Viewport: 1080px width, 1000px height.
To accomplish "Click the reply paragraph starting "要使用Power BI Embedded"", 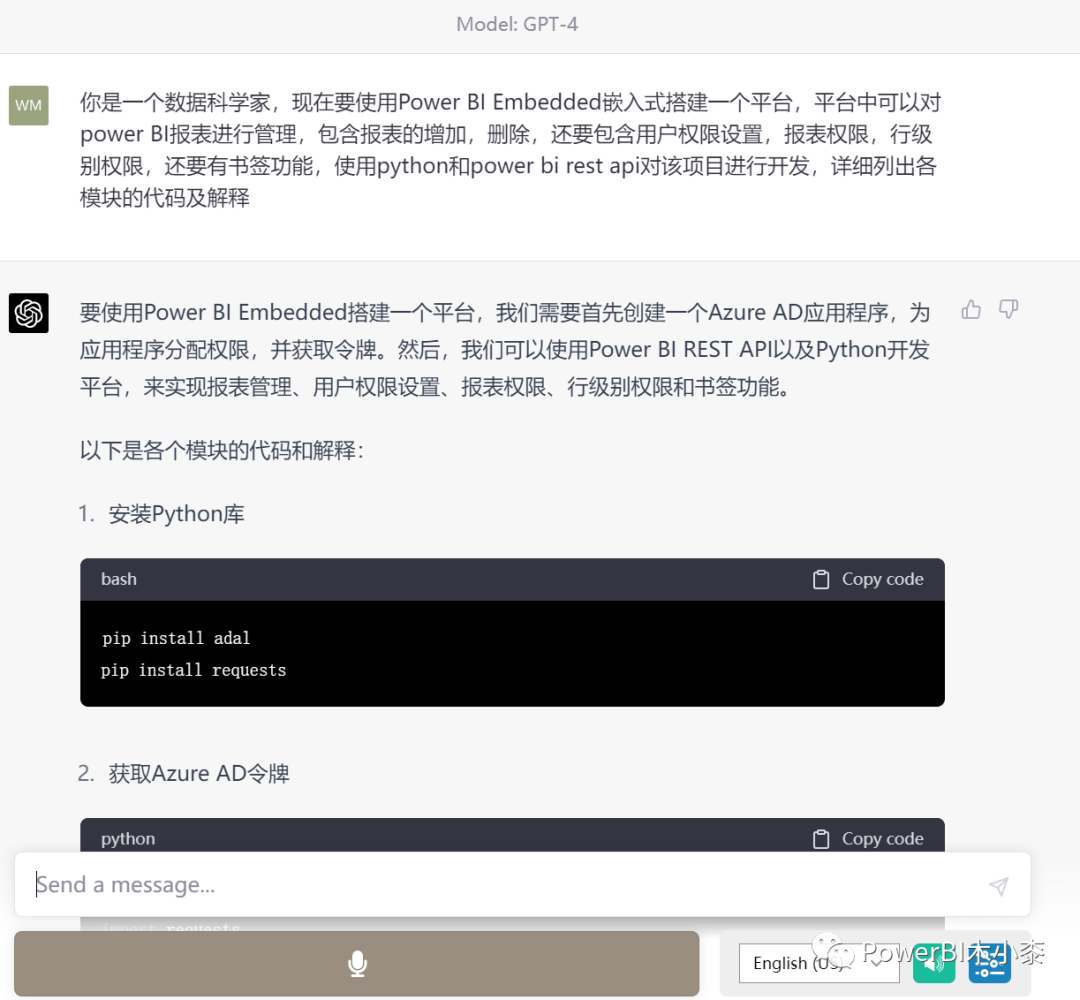I will point(505,350).
